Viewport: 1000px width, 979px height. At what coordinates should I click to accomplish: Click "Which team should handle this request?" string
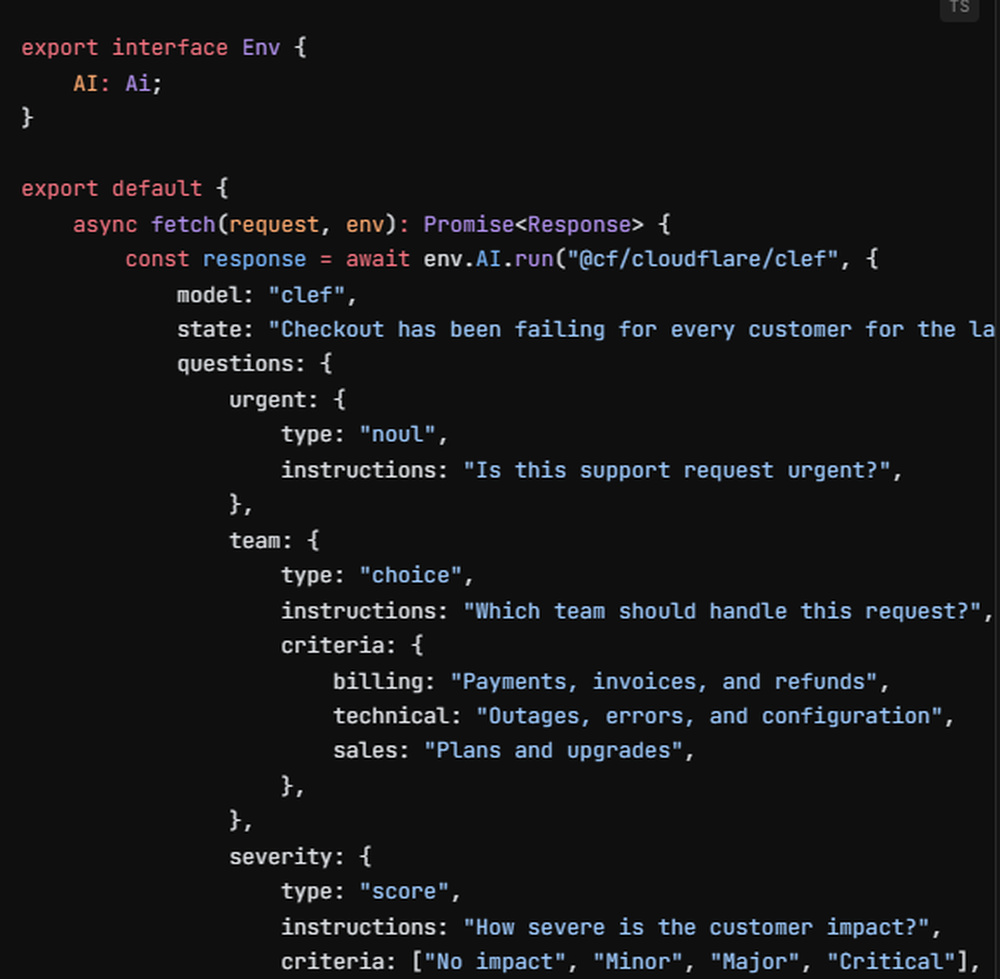pyautogui.click(x=722, y=612)
